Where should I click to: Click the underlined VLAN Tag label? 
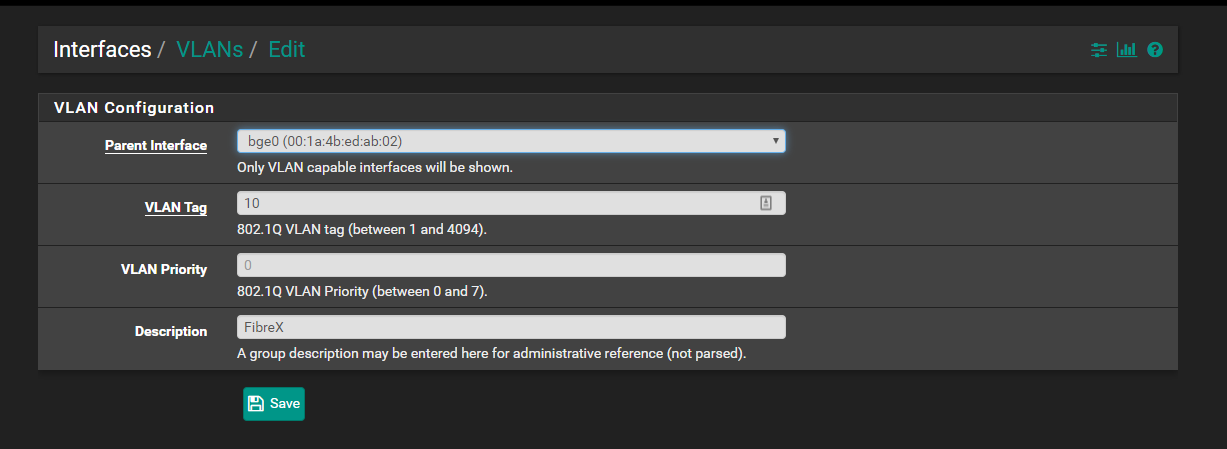[176, 208]
